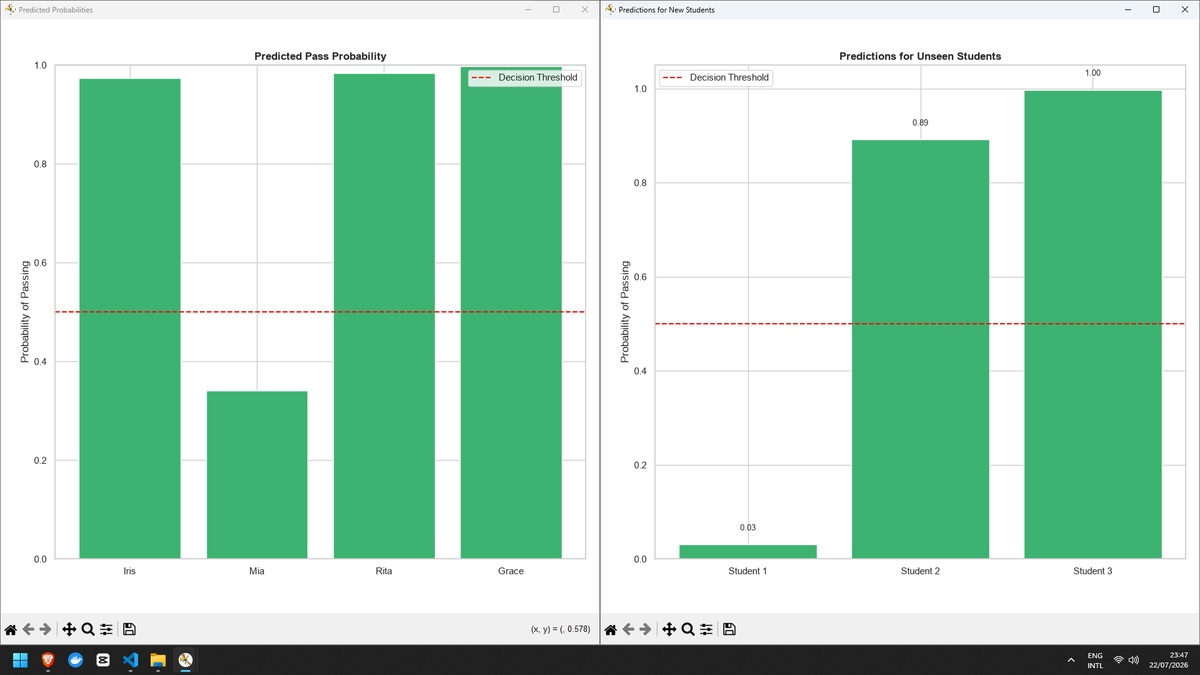Launch Brave browser from the taskbar

tap(48, 660)
